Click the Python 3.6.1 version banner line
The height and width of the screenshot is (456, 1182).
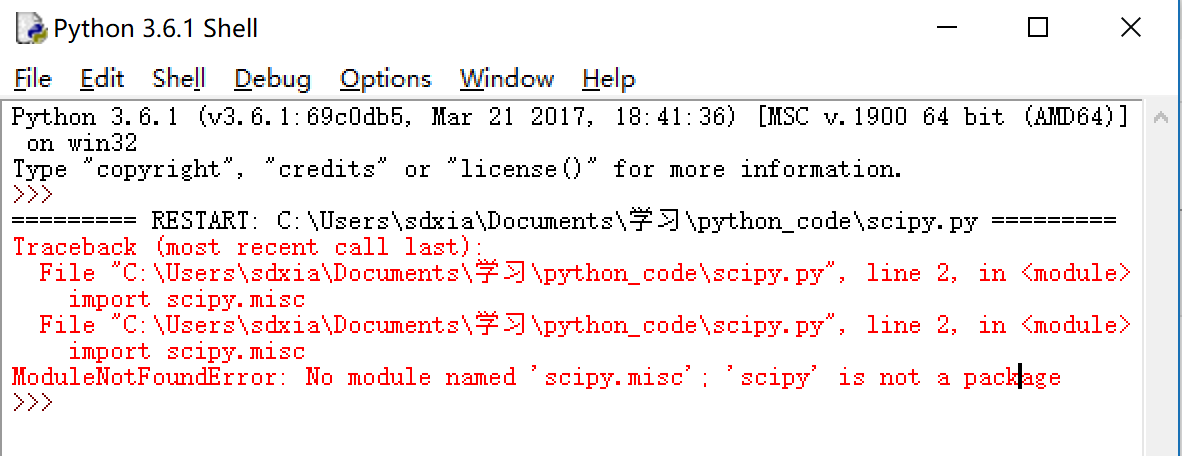click(x=570, y=117)
